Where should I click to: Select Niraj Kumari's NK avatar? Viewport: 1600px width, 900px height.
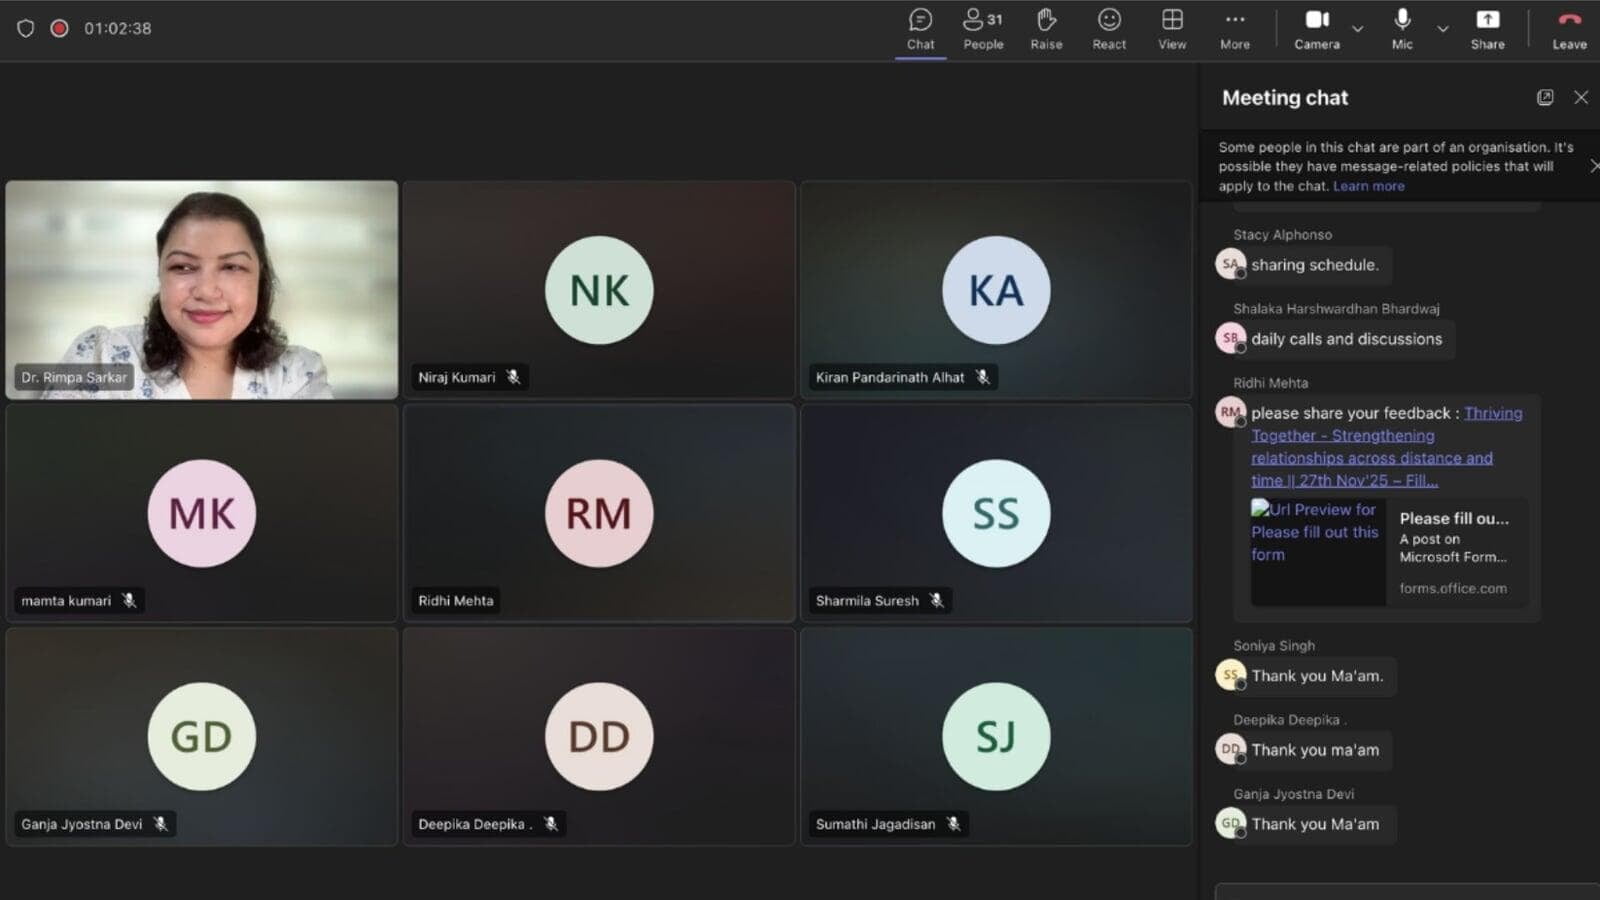[x=599, y=290]
